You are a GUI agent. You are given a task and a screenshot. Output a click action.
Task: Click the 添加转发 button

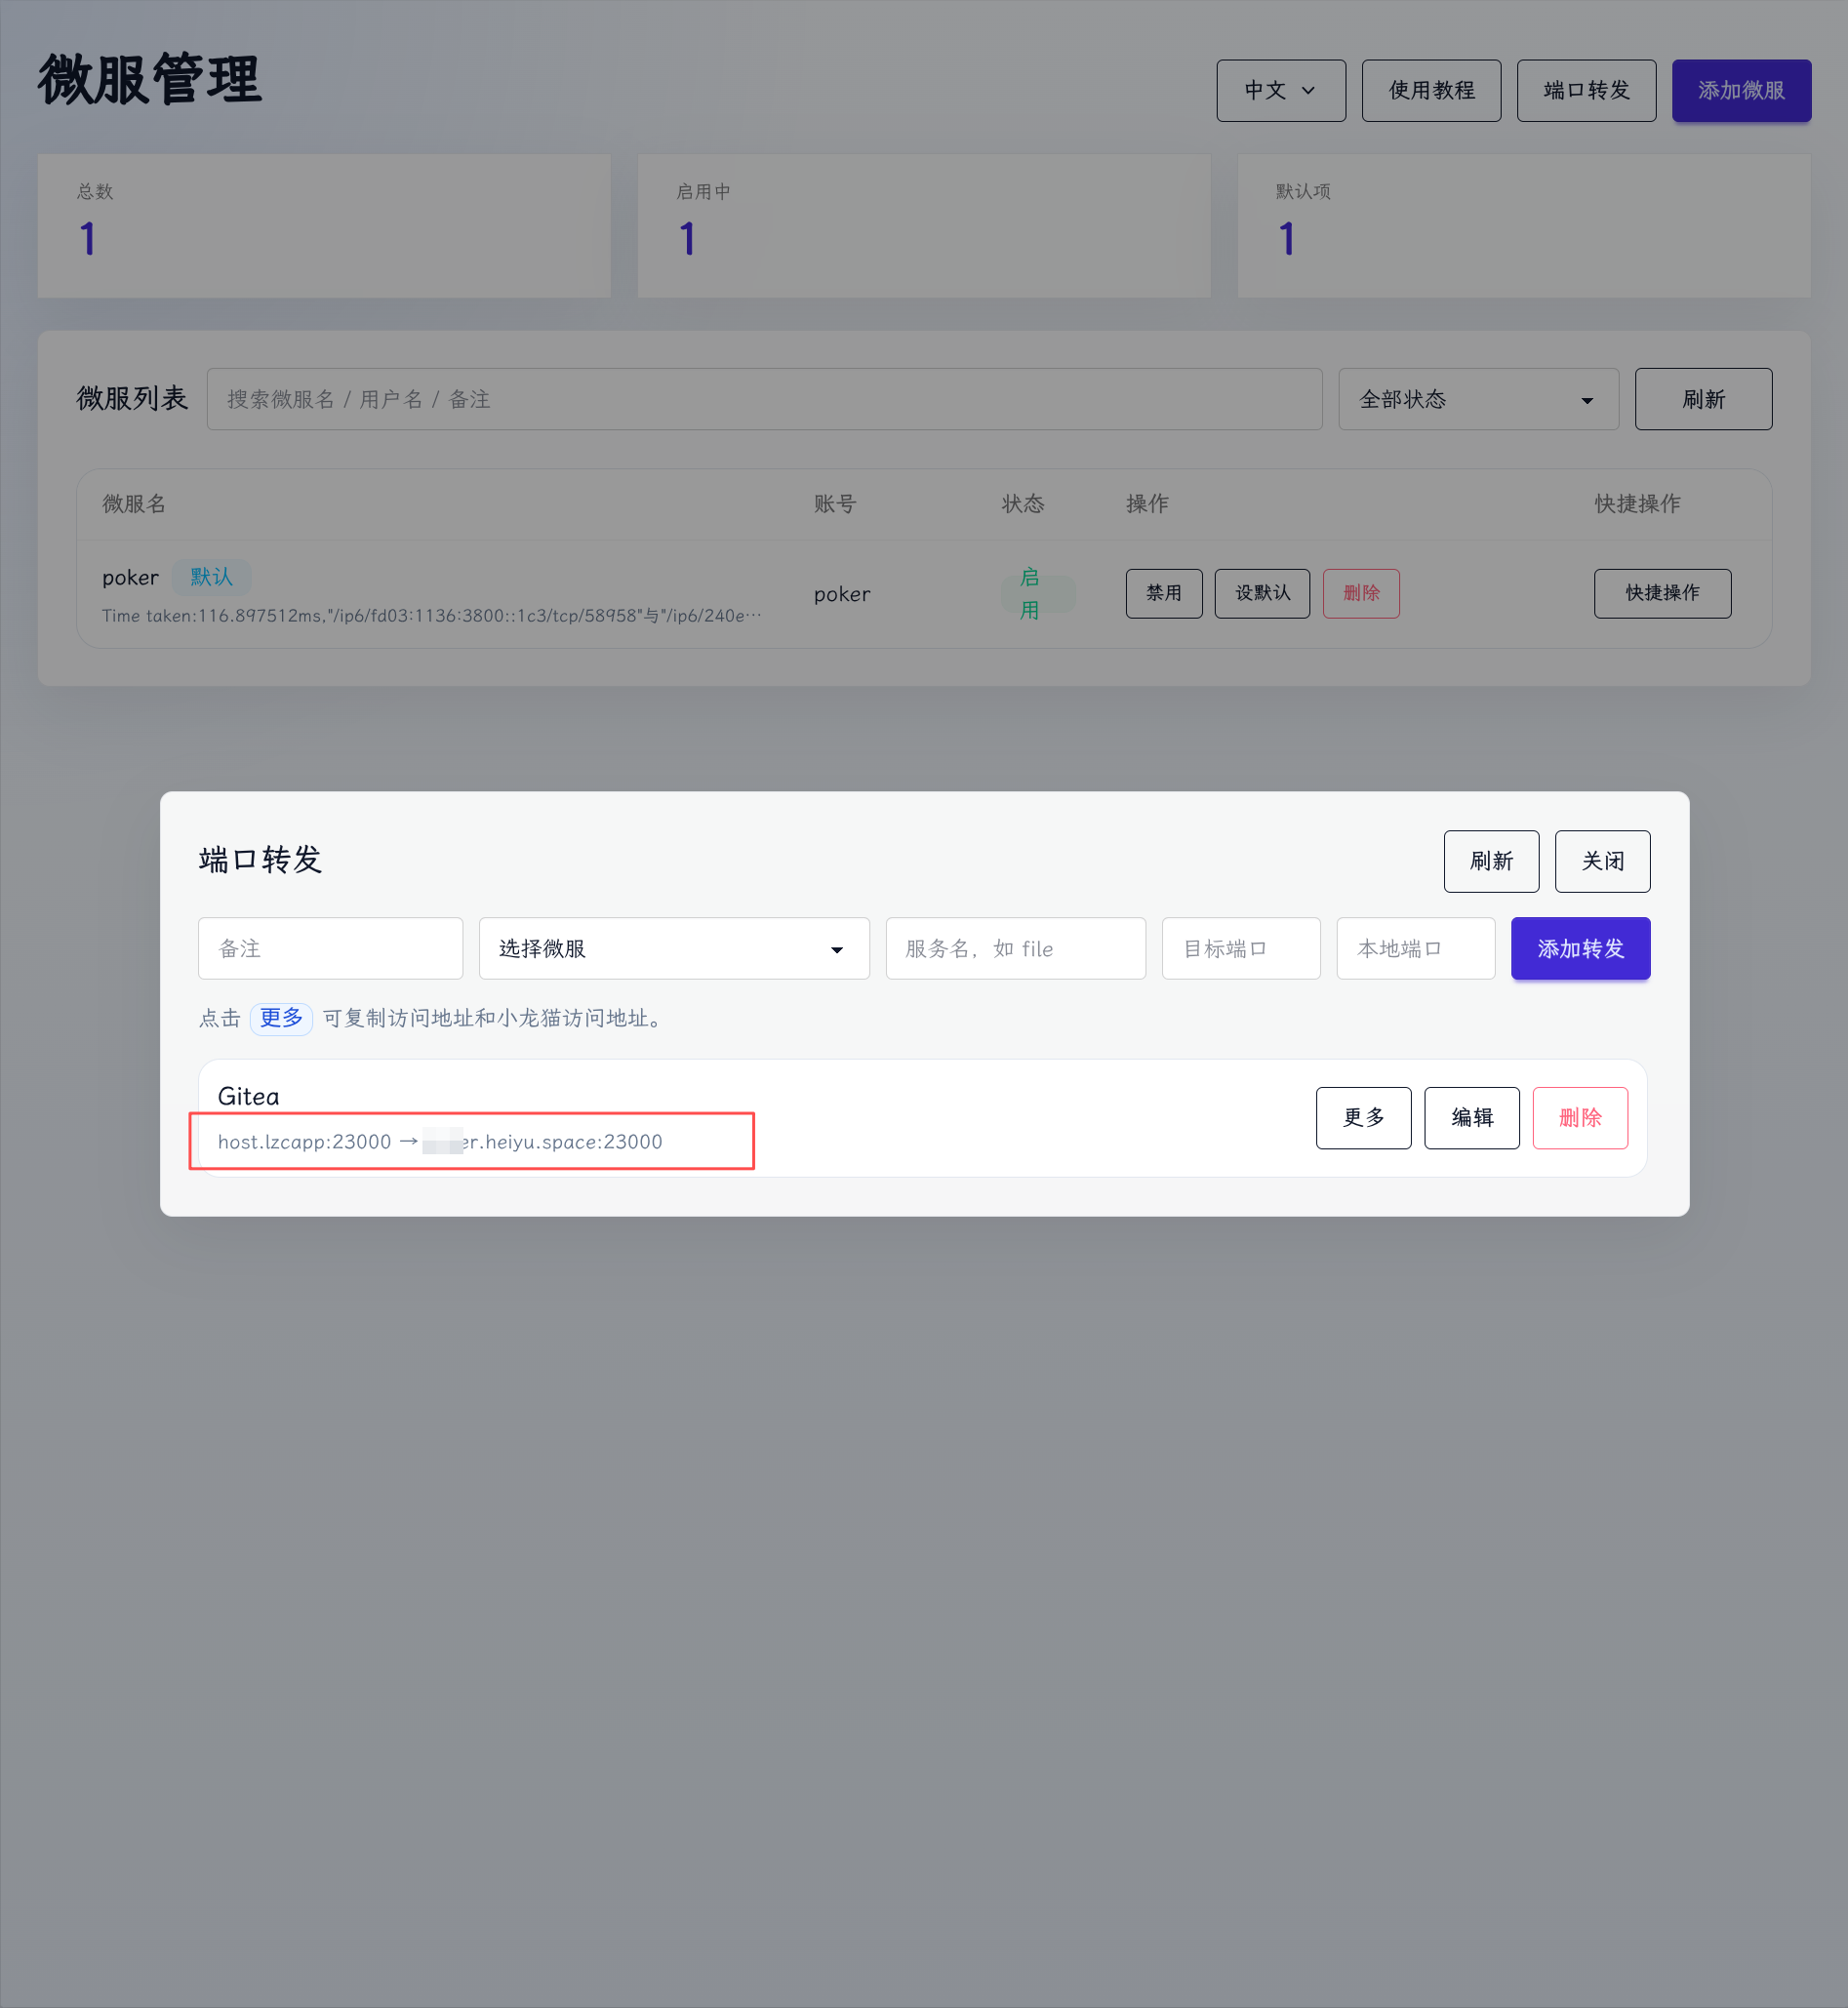(1580, 948)
